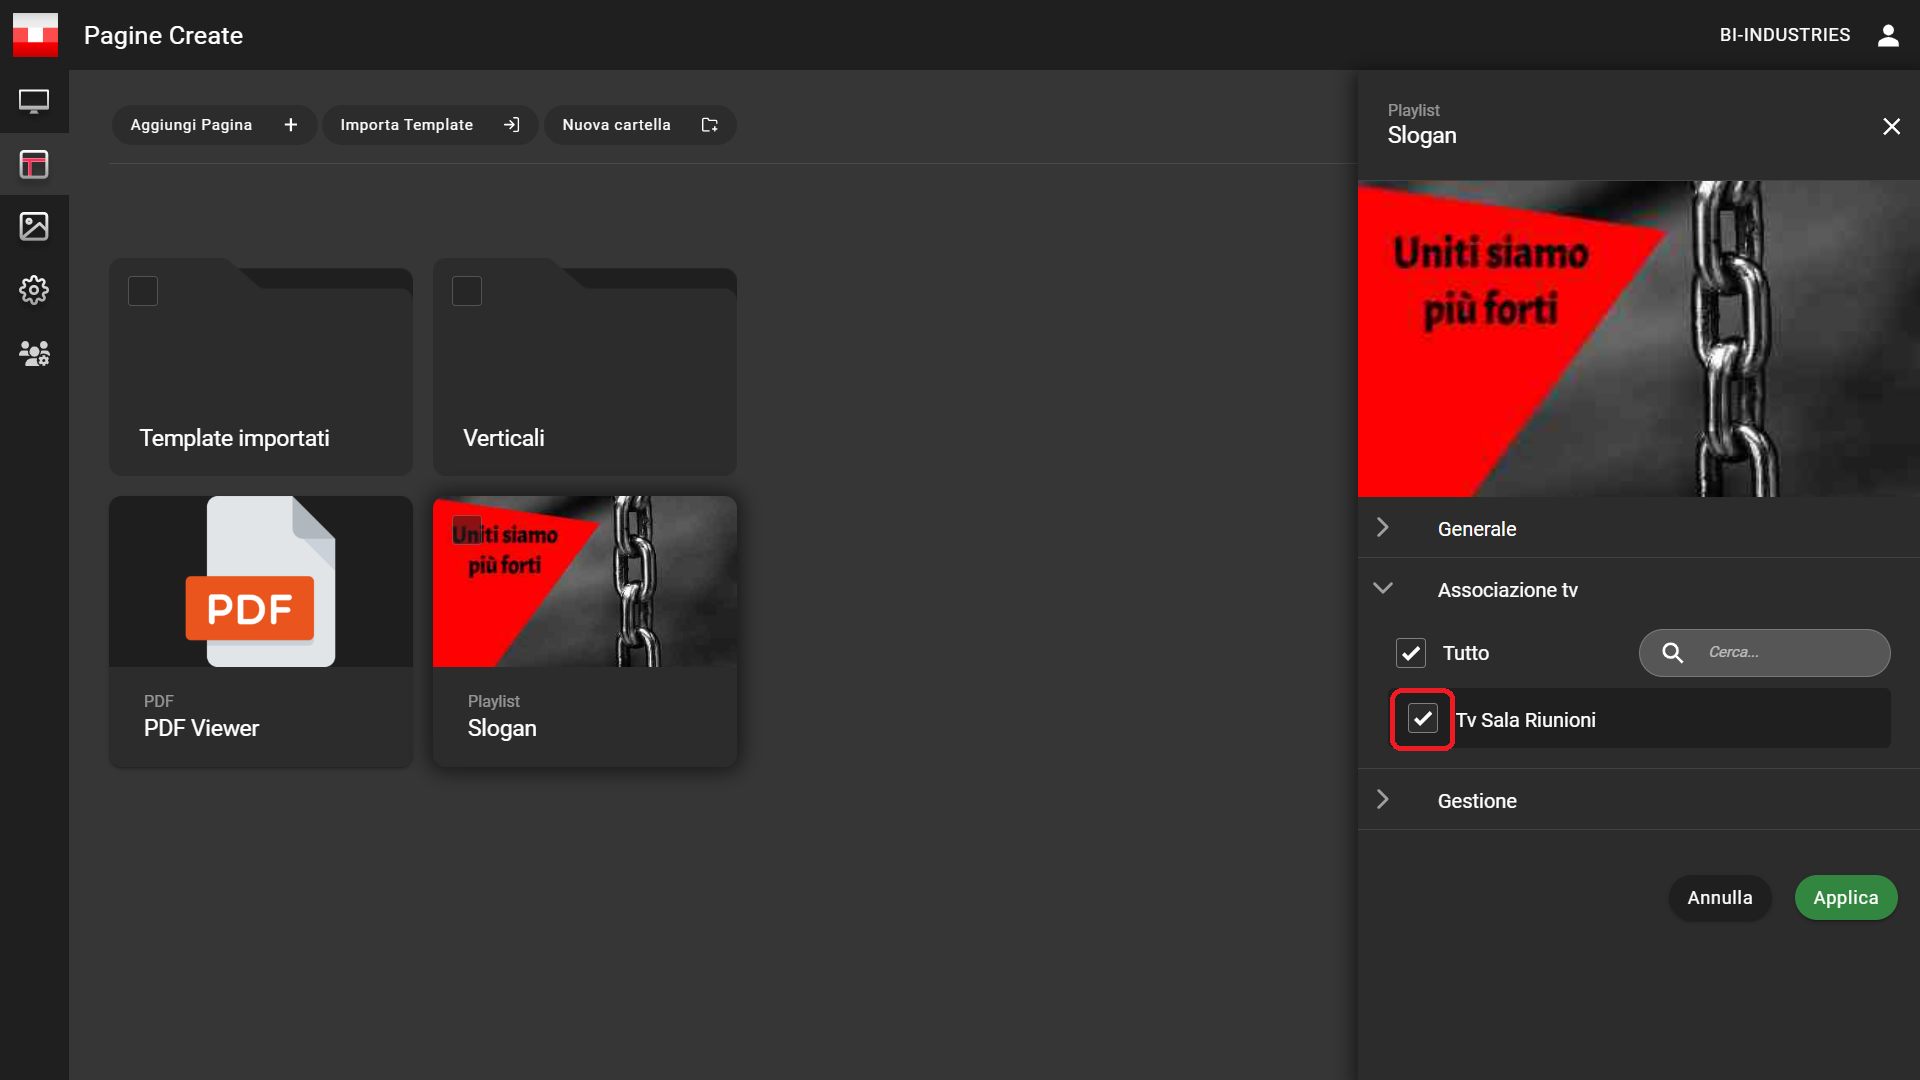This screenshot has height=1080, width=1920.
Task: Open the displays monitor icon in sidebar
Action: click(34, 101)
